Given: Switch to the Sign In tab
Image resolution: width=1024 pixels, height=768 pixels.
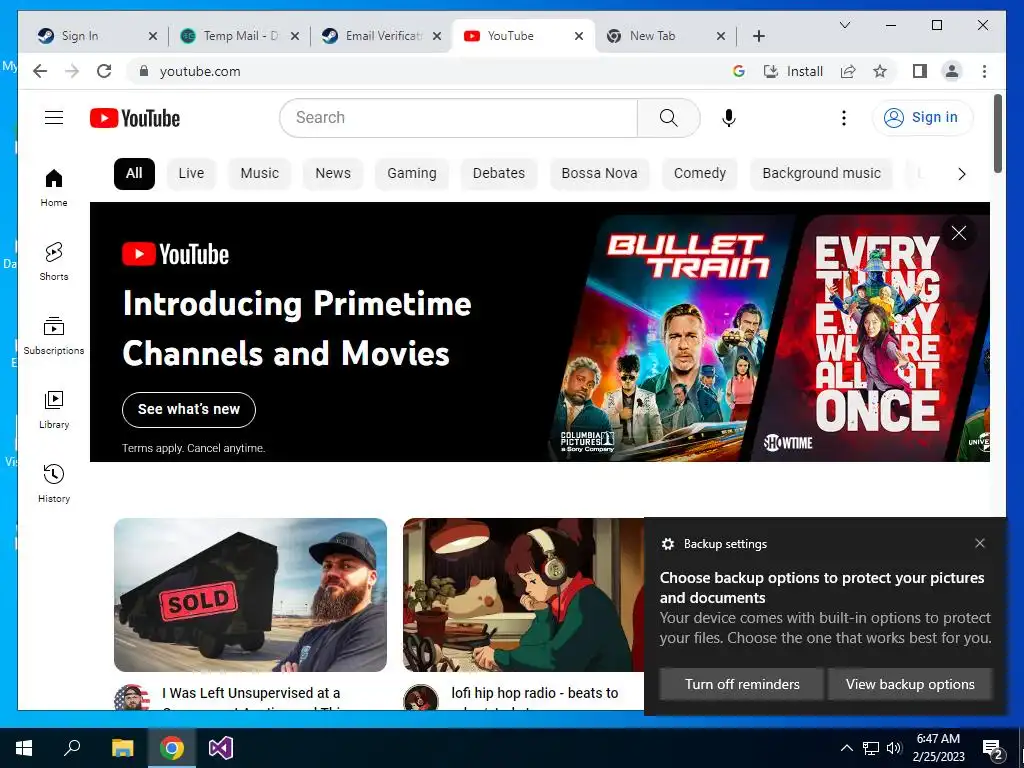Looking at the screenshot, I should tap(91, 36).
